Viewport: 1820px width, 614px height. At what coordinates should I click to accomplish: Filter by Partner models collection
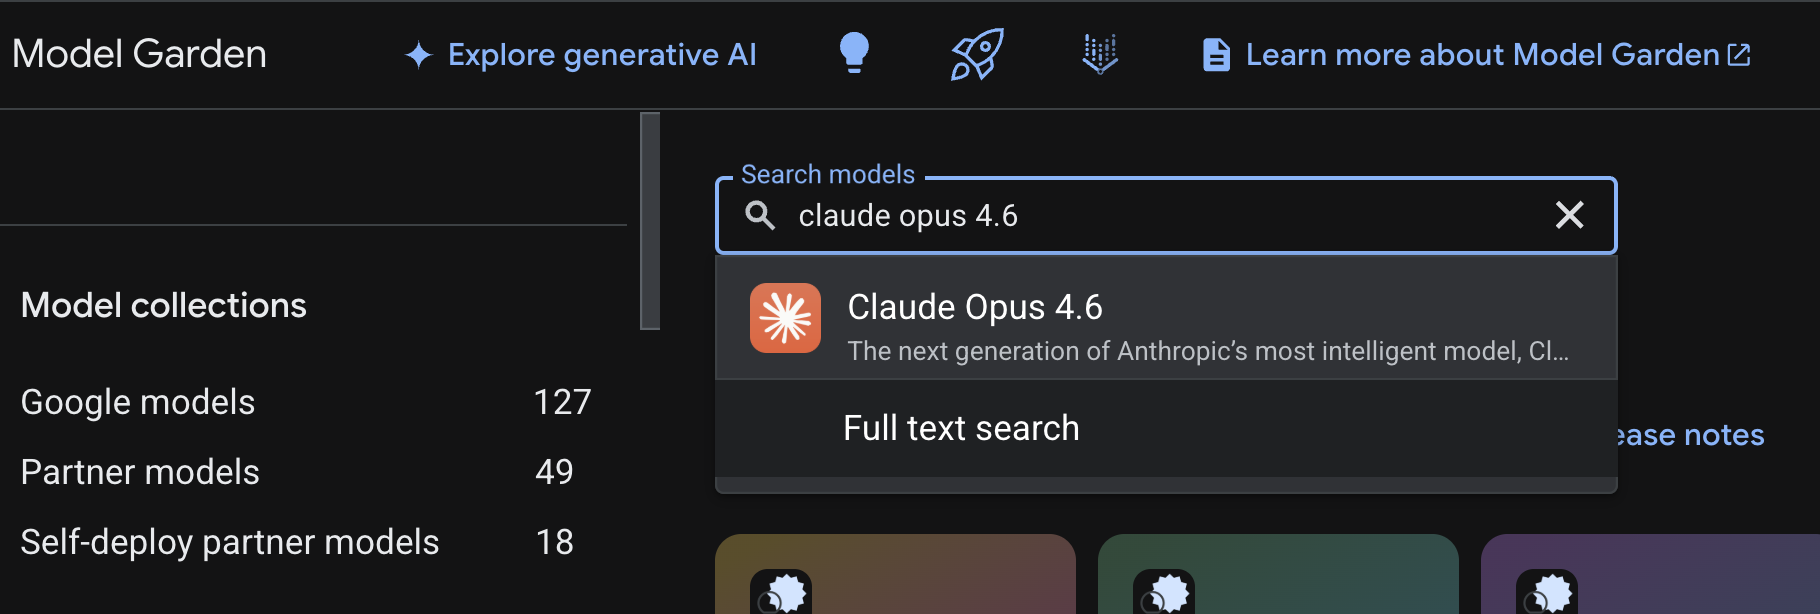click(140, 472)
